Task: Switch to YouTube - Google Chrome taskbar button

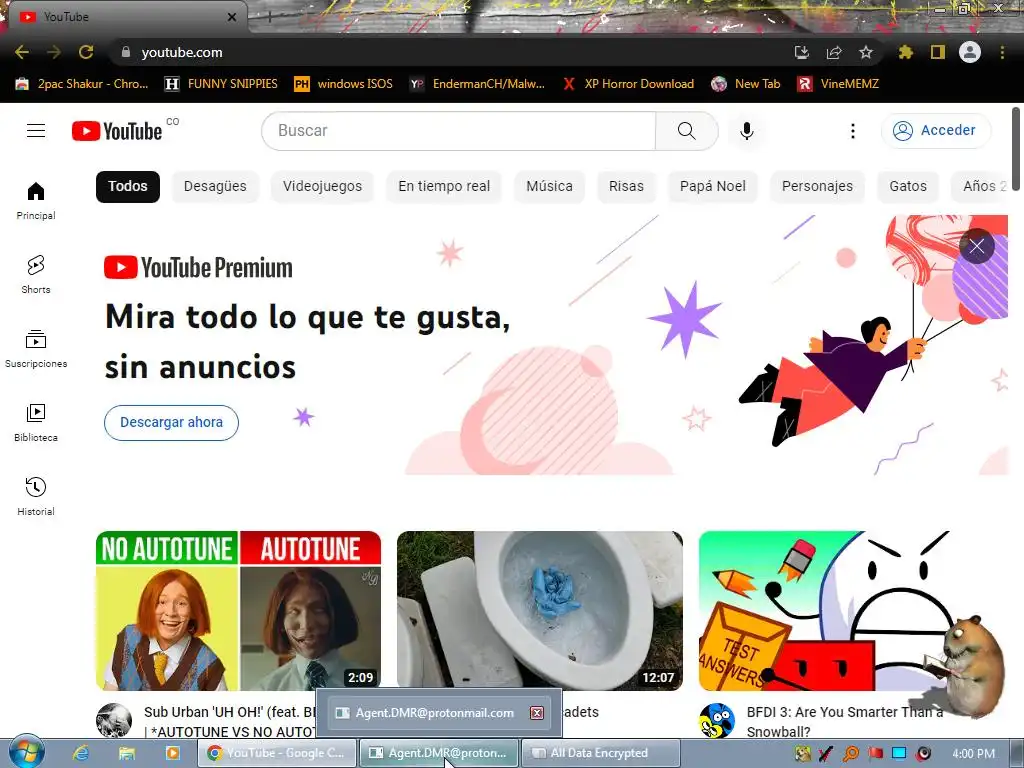Action: tap(277, 753)
